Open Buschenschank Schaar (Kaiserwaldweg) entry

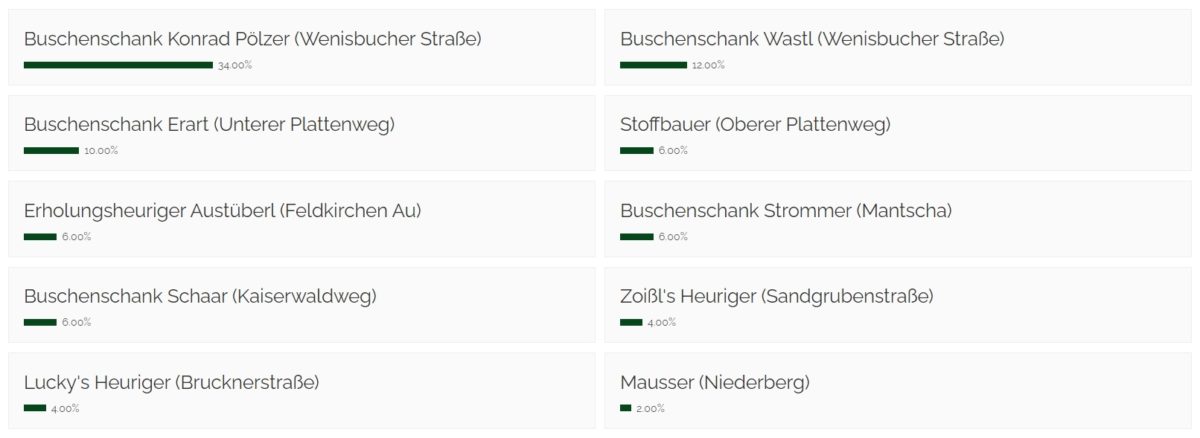(301, 306)
